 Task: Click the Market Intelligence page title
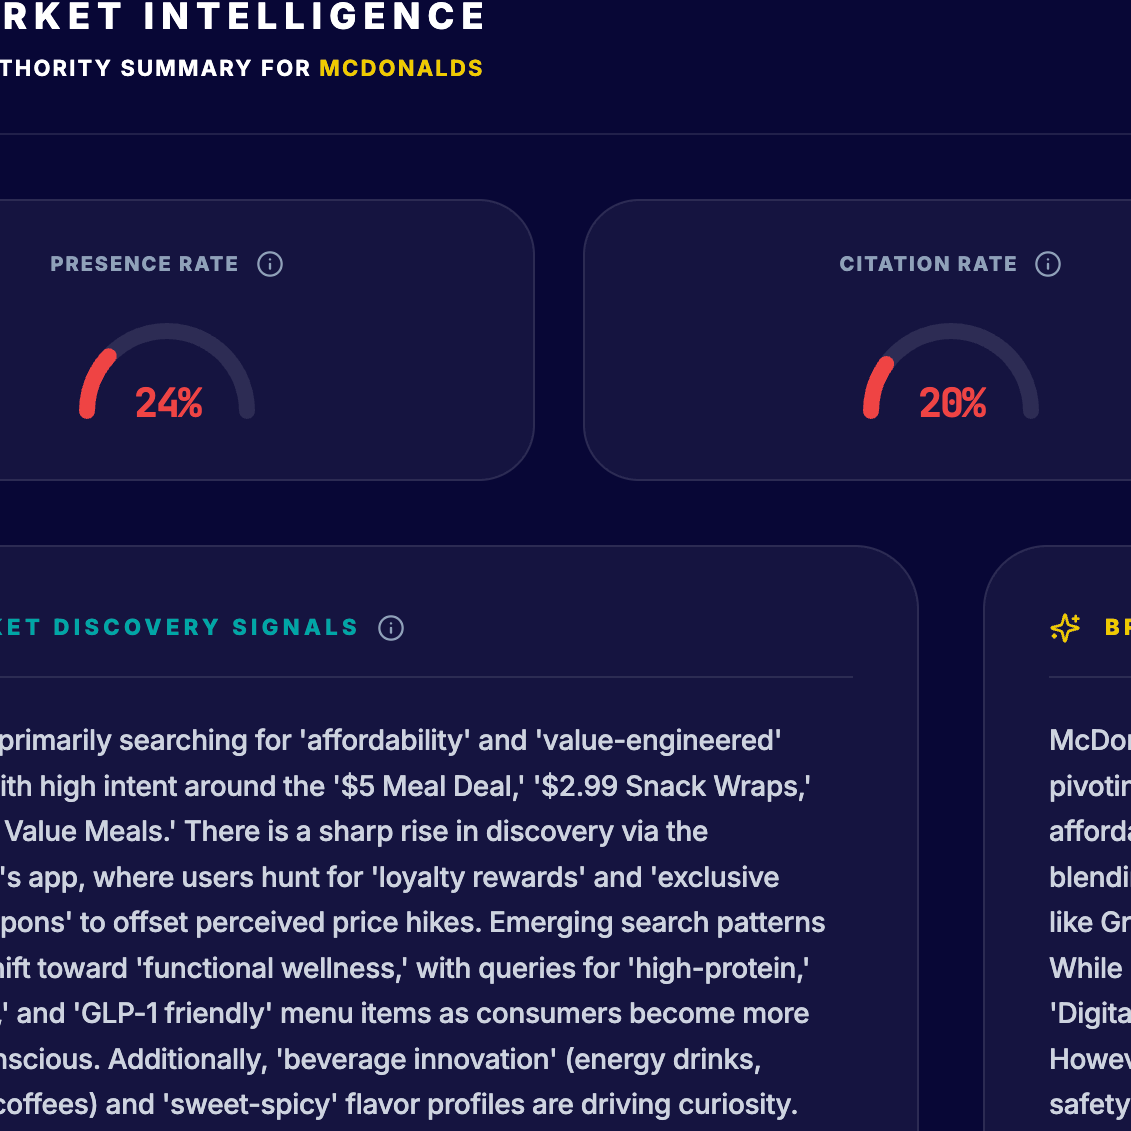[x=243, y=17]
